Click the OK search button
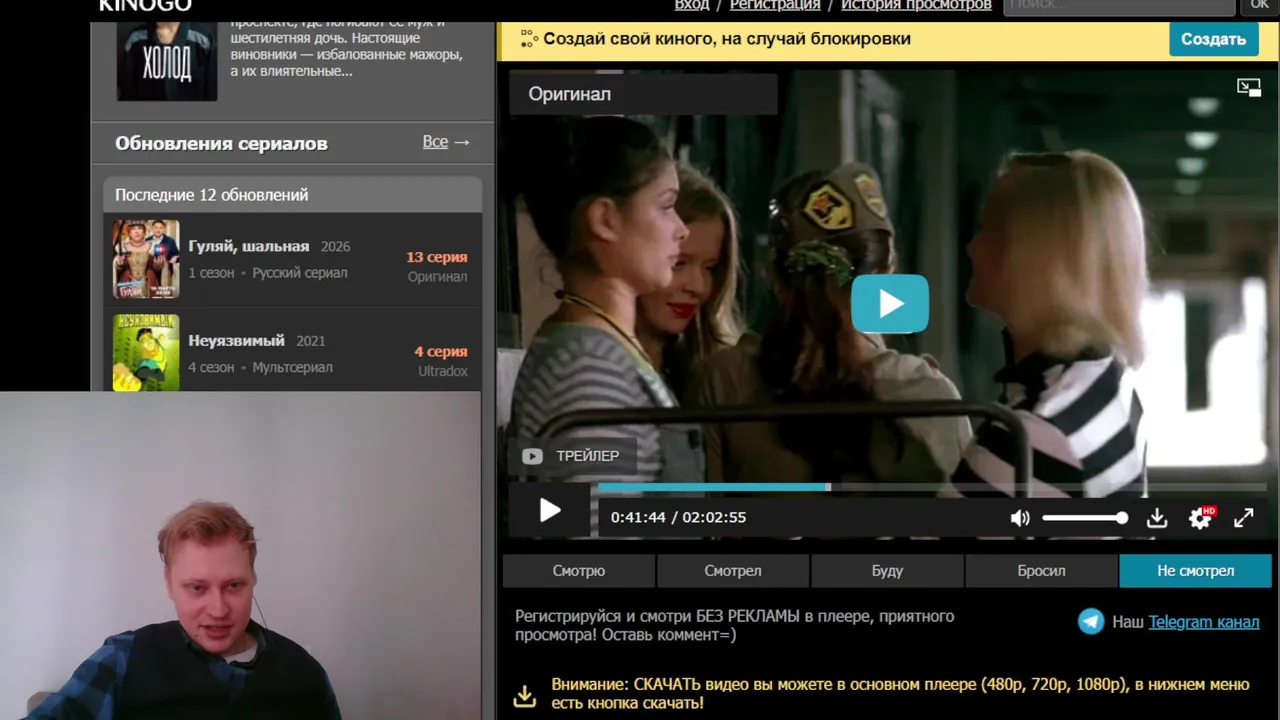The image size is (1280, 720). [x=1259, y=6]
